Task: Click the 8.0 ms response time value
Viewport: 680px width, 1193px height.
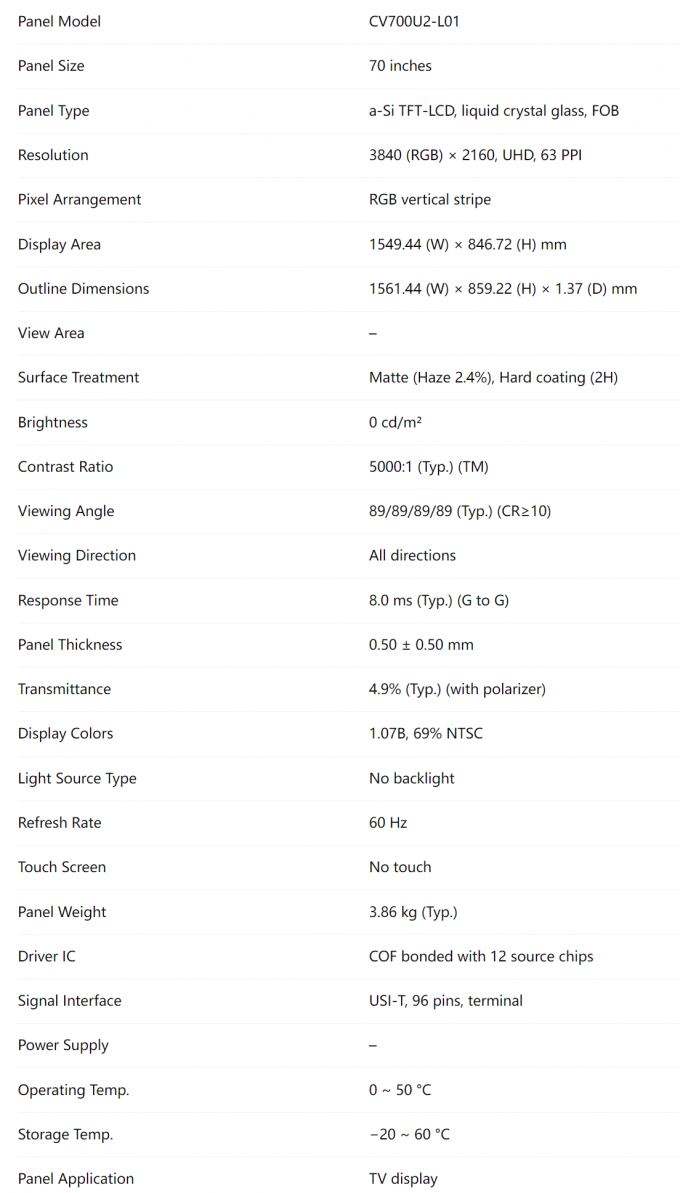Action: coord(440,600)
